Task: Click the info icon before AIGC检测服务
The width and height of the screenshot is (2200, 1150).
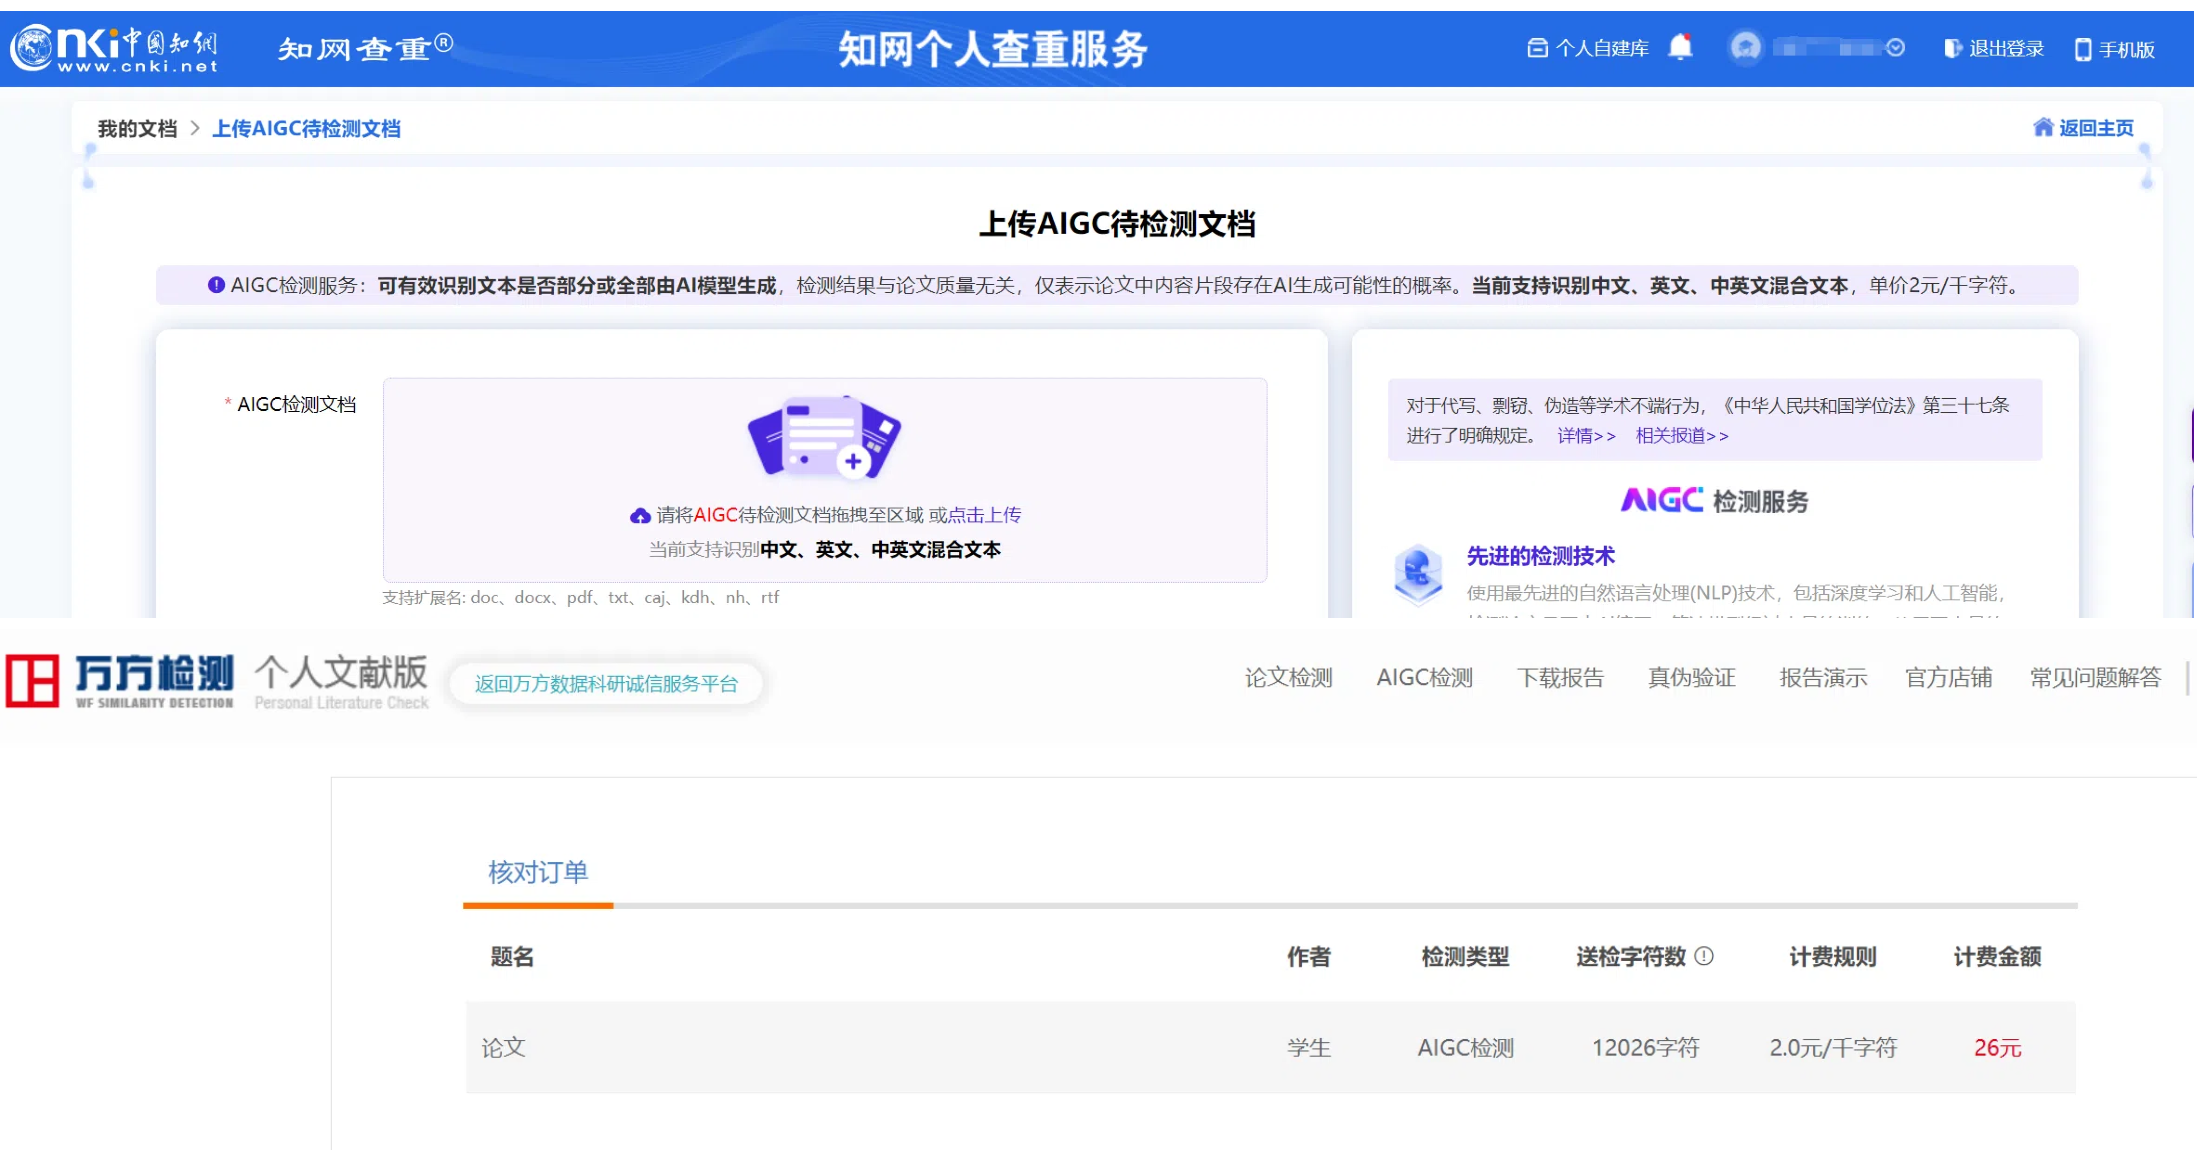Action: pos(216,285)
